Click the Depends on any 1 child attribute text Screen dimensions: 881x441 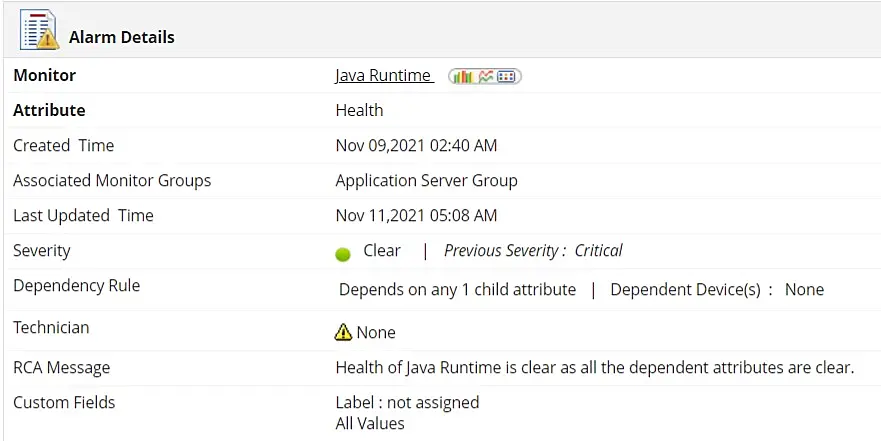[x=457, y=290]
